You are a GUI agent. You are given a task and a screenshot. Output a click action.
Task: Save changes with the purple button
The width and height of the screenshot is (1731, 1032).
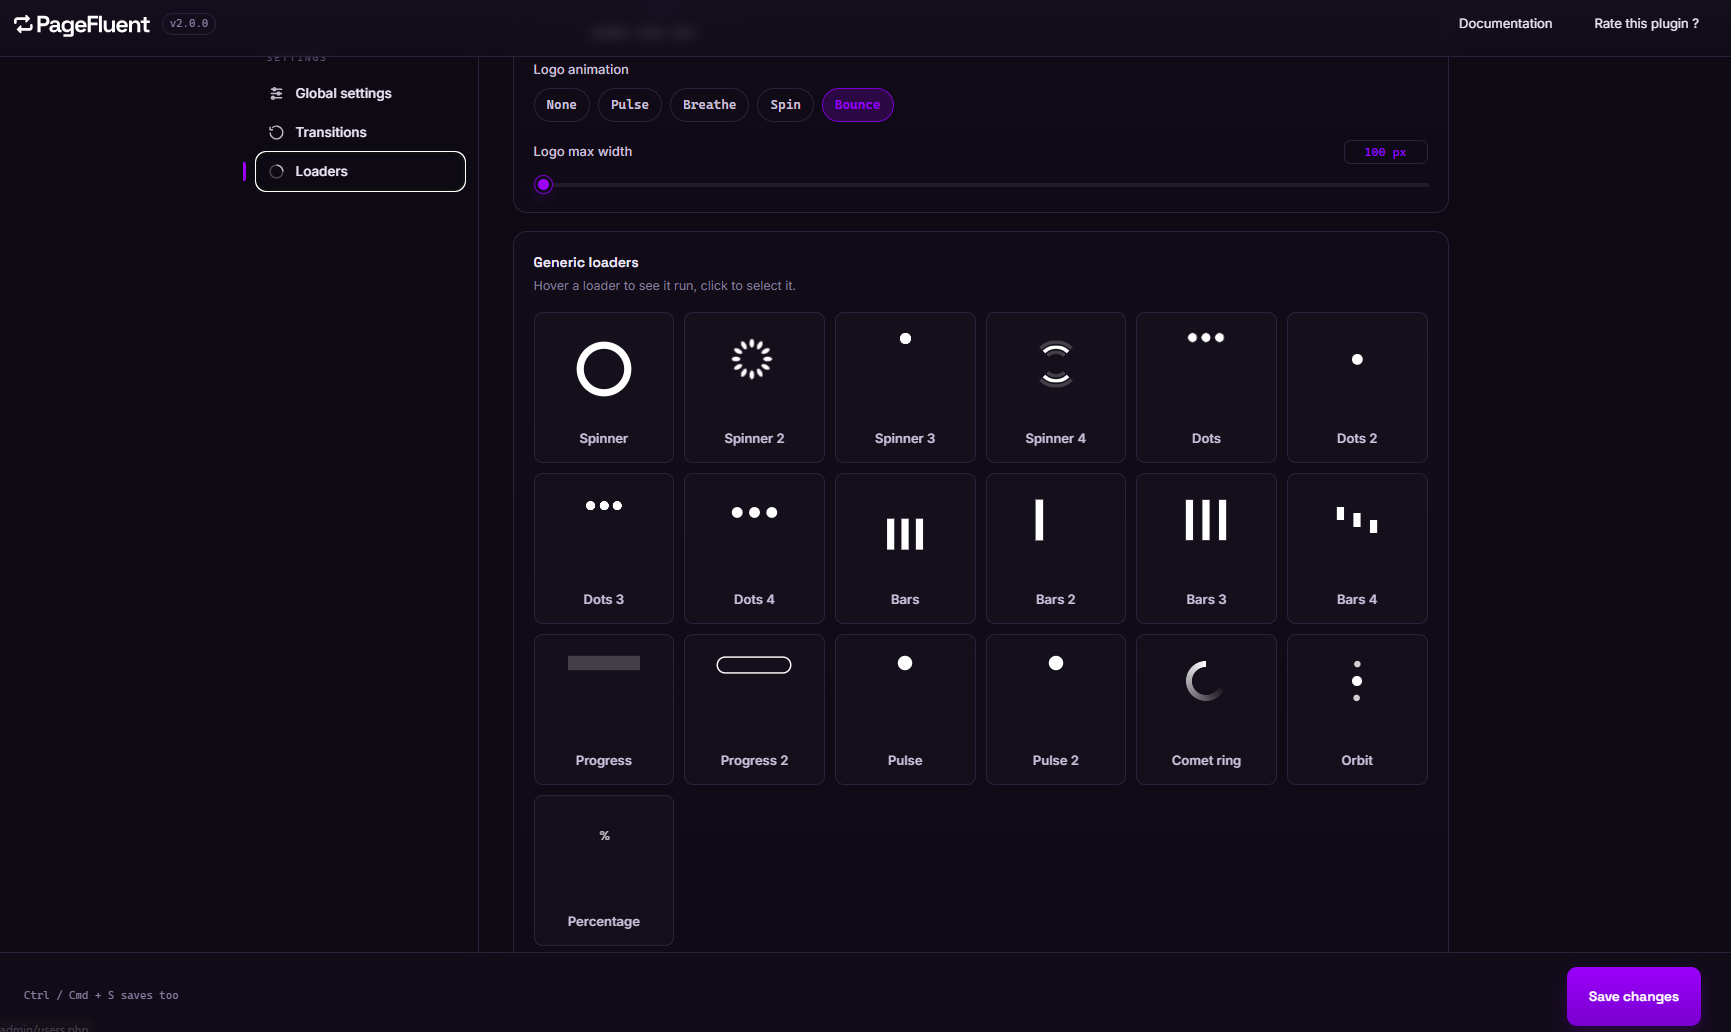[x=1634, y=996]
